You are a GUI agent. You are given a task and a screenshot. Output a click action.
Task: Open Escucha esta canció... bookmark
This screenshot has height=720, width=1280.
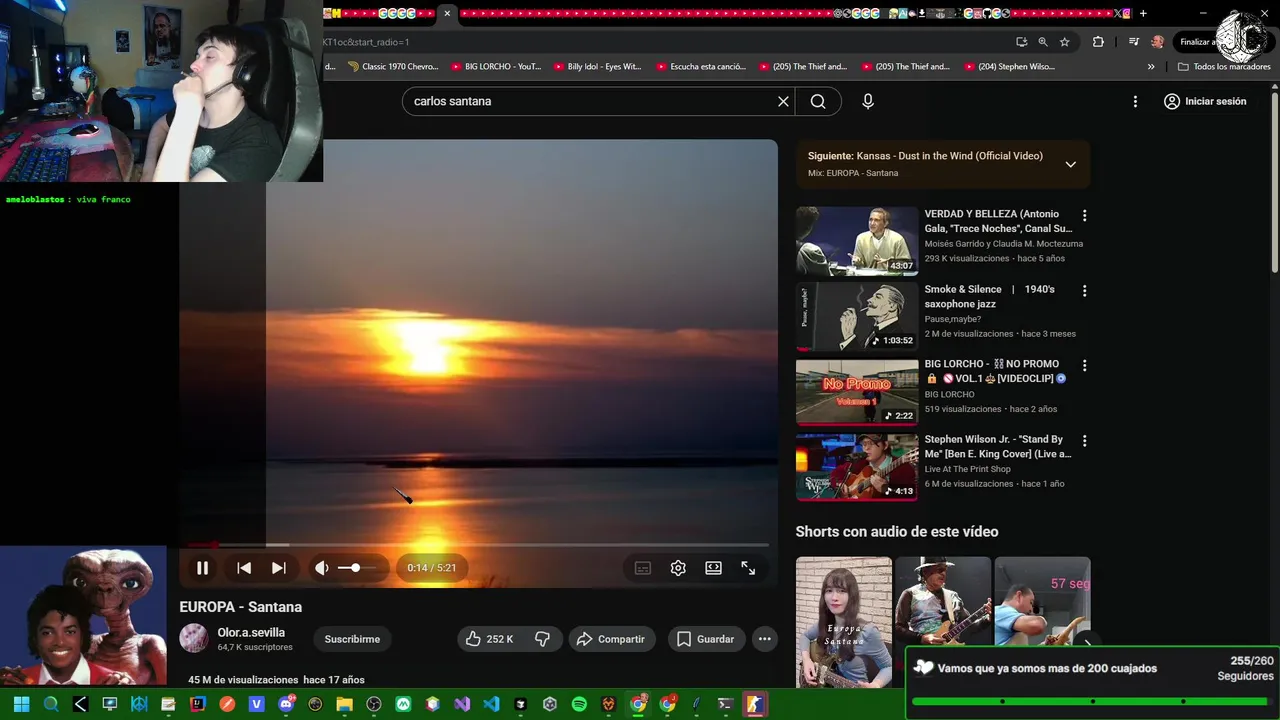pos(701,67)
